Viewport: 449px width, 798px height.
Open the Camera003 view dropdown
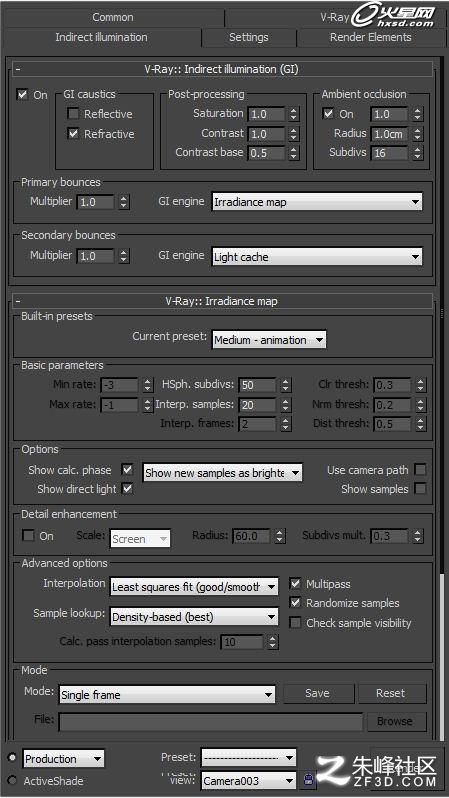248,780
